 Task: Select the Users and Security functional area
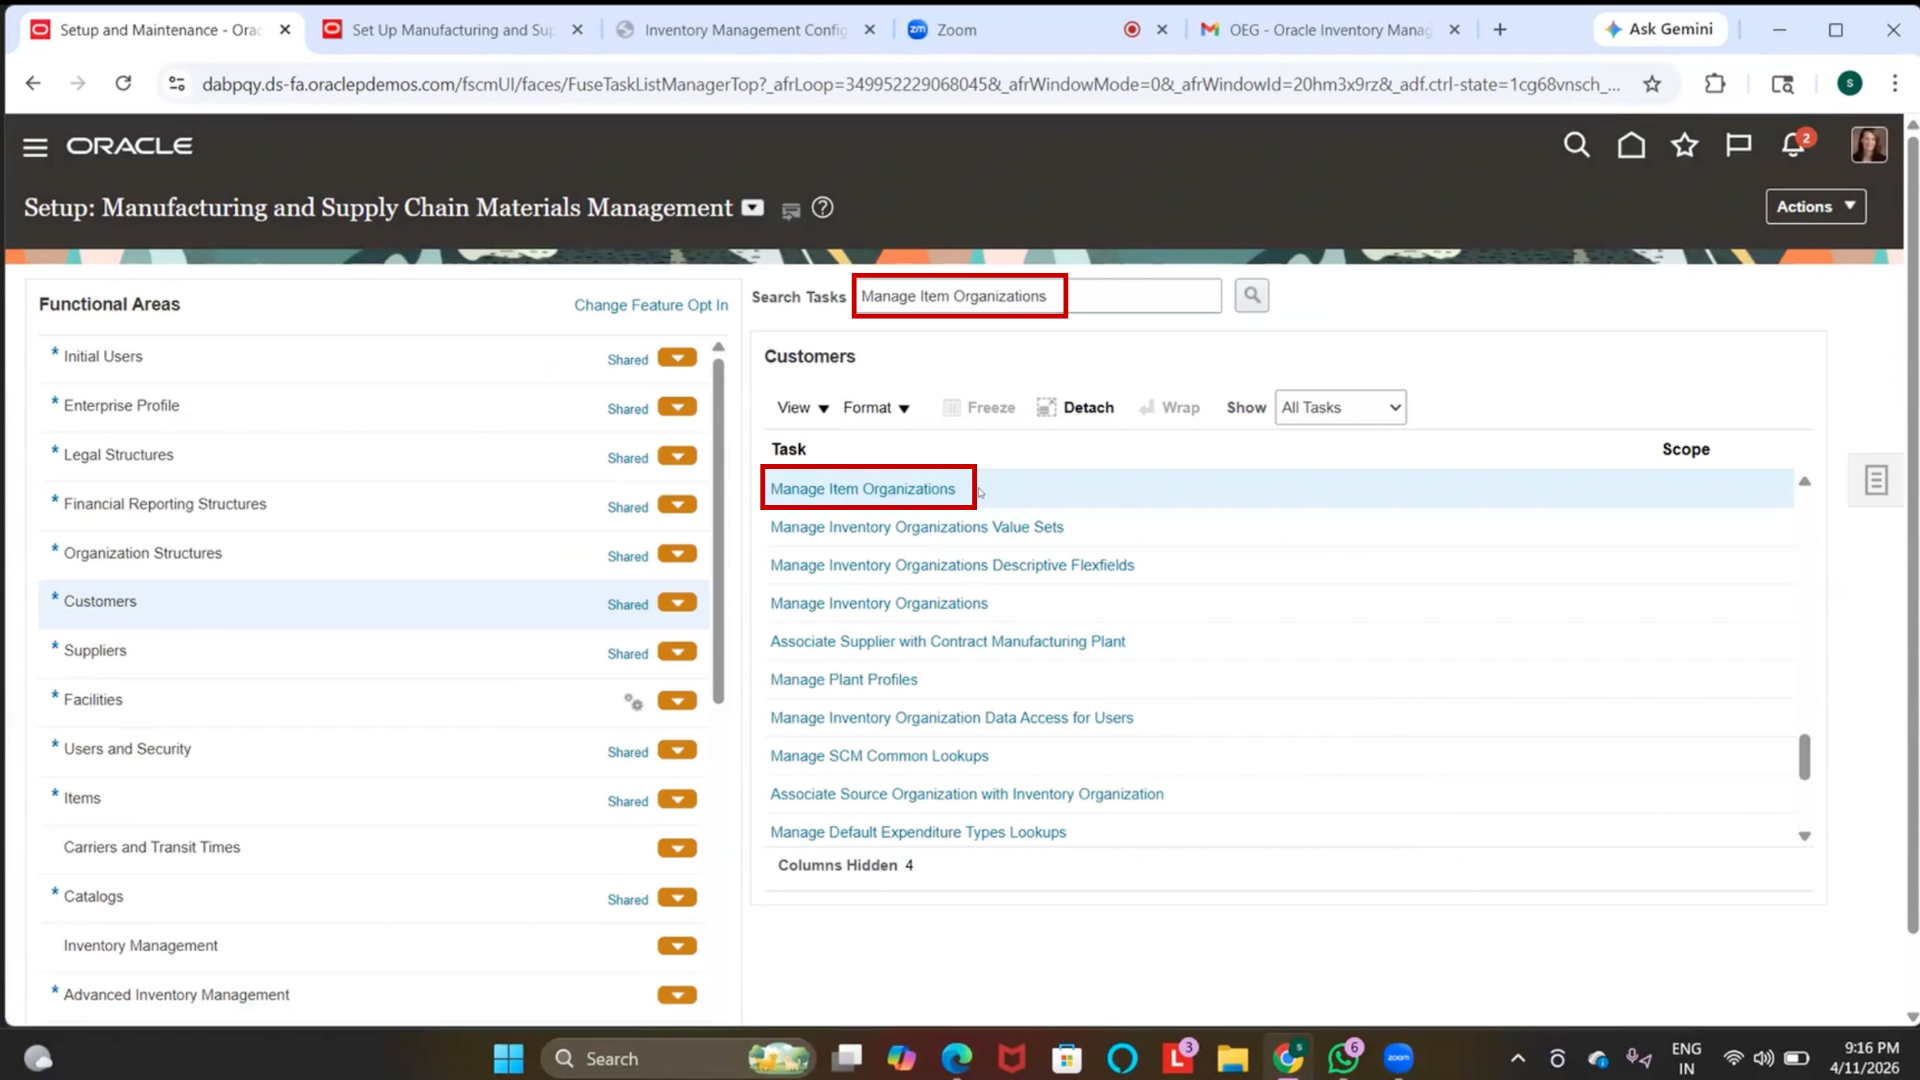[127, 749]
